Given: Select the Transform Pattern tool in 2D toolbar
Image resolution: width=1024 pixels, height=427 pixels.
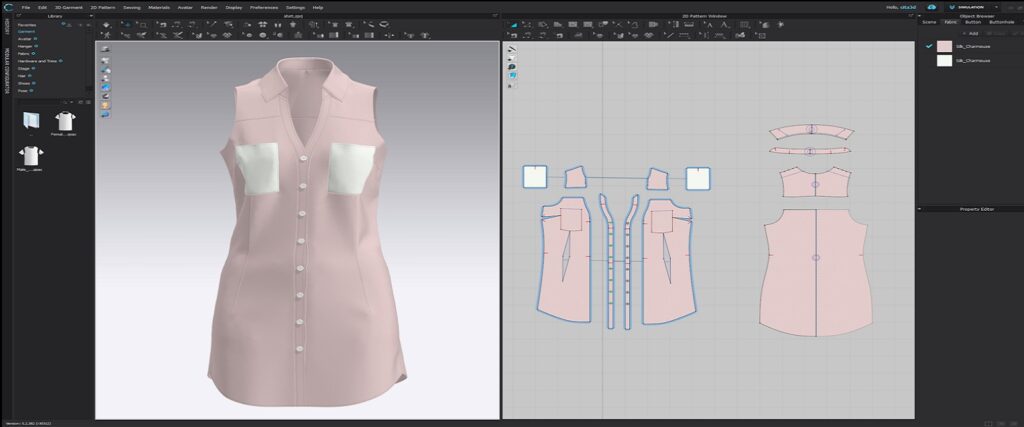Looking at the screenshot, I should coord(513,24).
